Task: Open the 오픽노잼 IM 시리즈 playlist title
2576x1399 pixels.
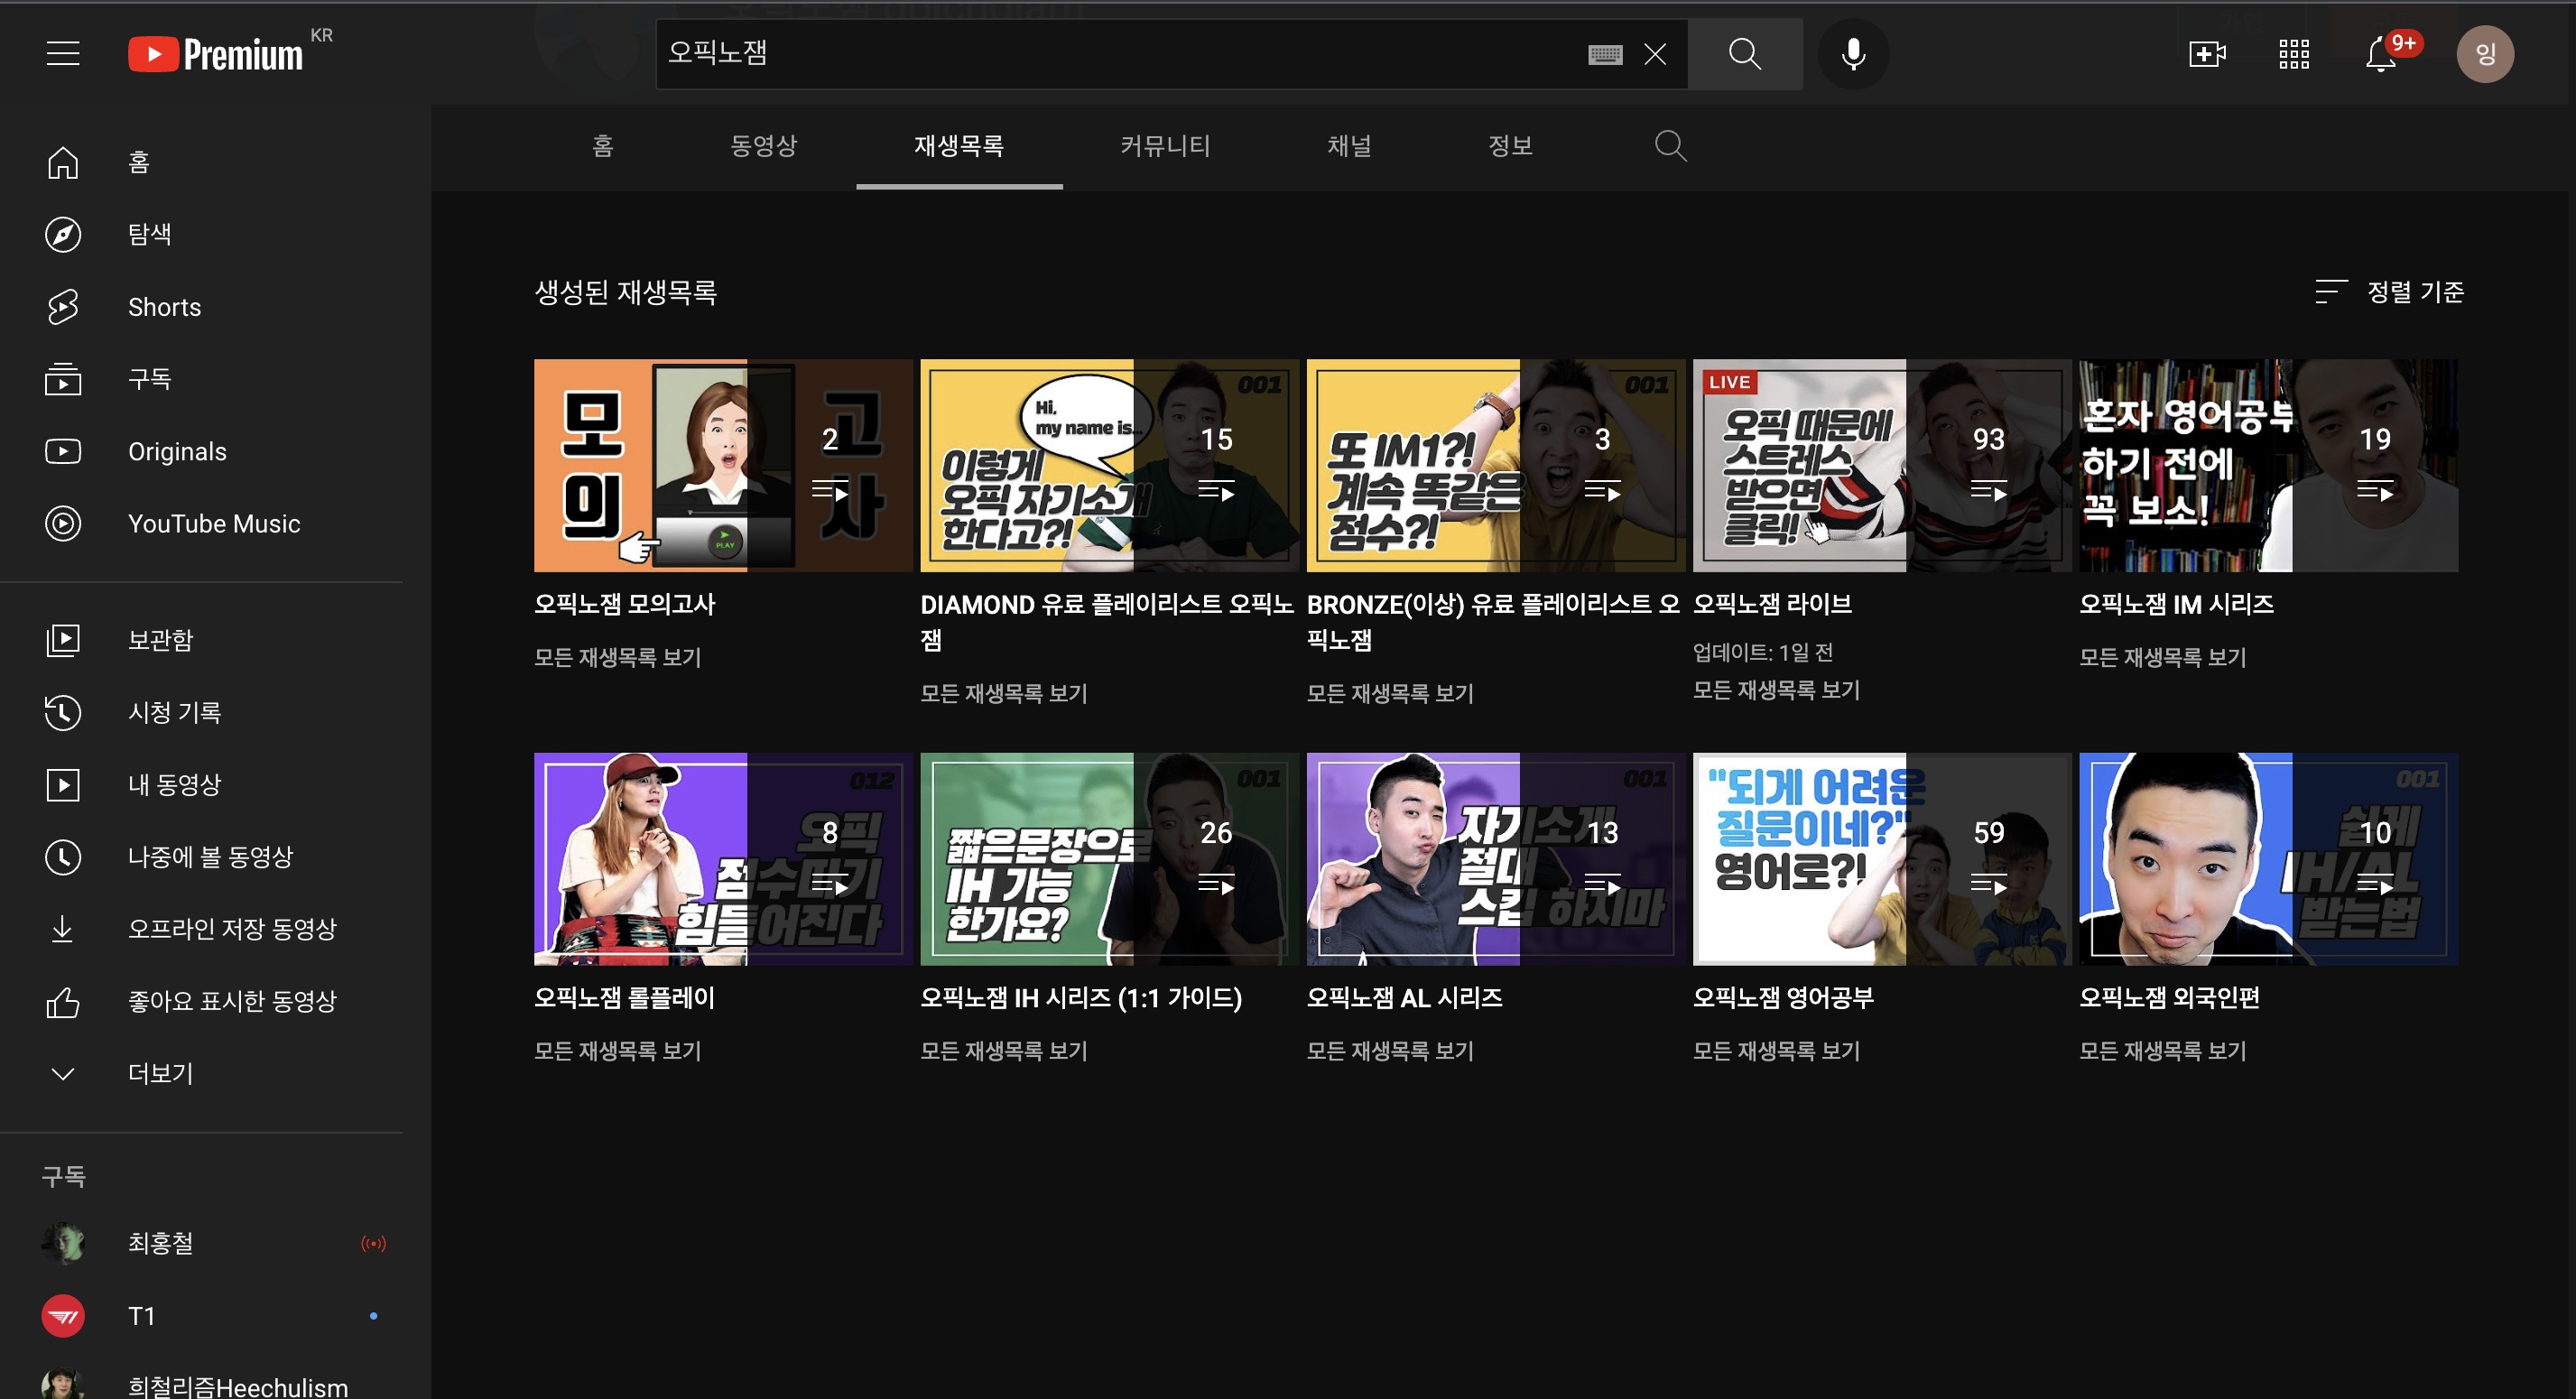Action: pyautogui.click(x=2176, y=604)
